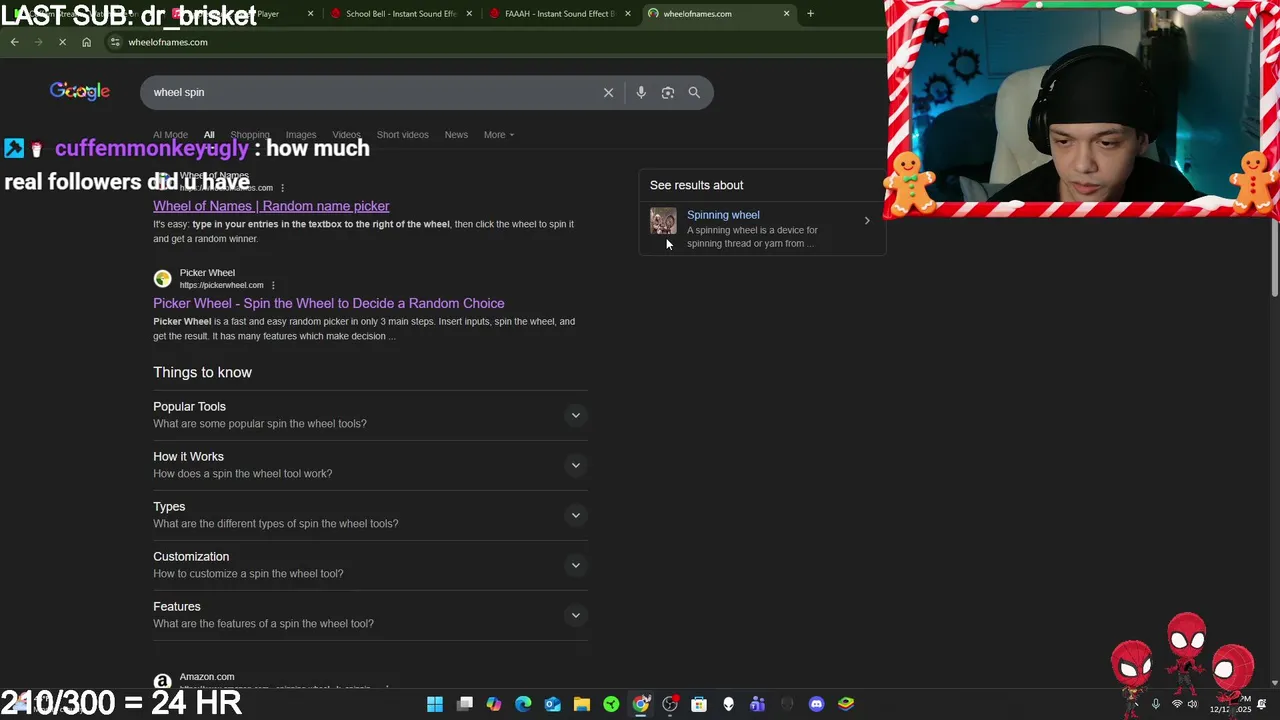This screenshot has height=720, width=1280.
Task: Open Wheel of Names random picker link
Action: 271,206
